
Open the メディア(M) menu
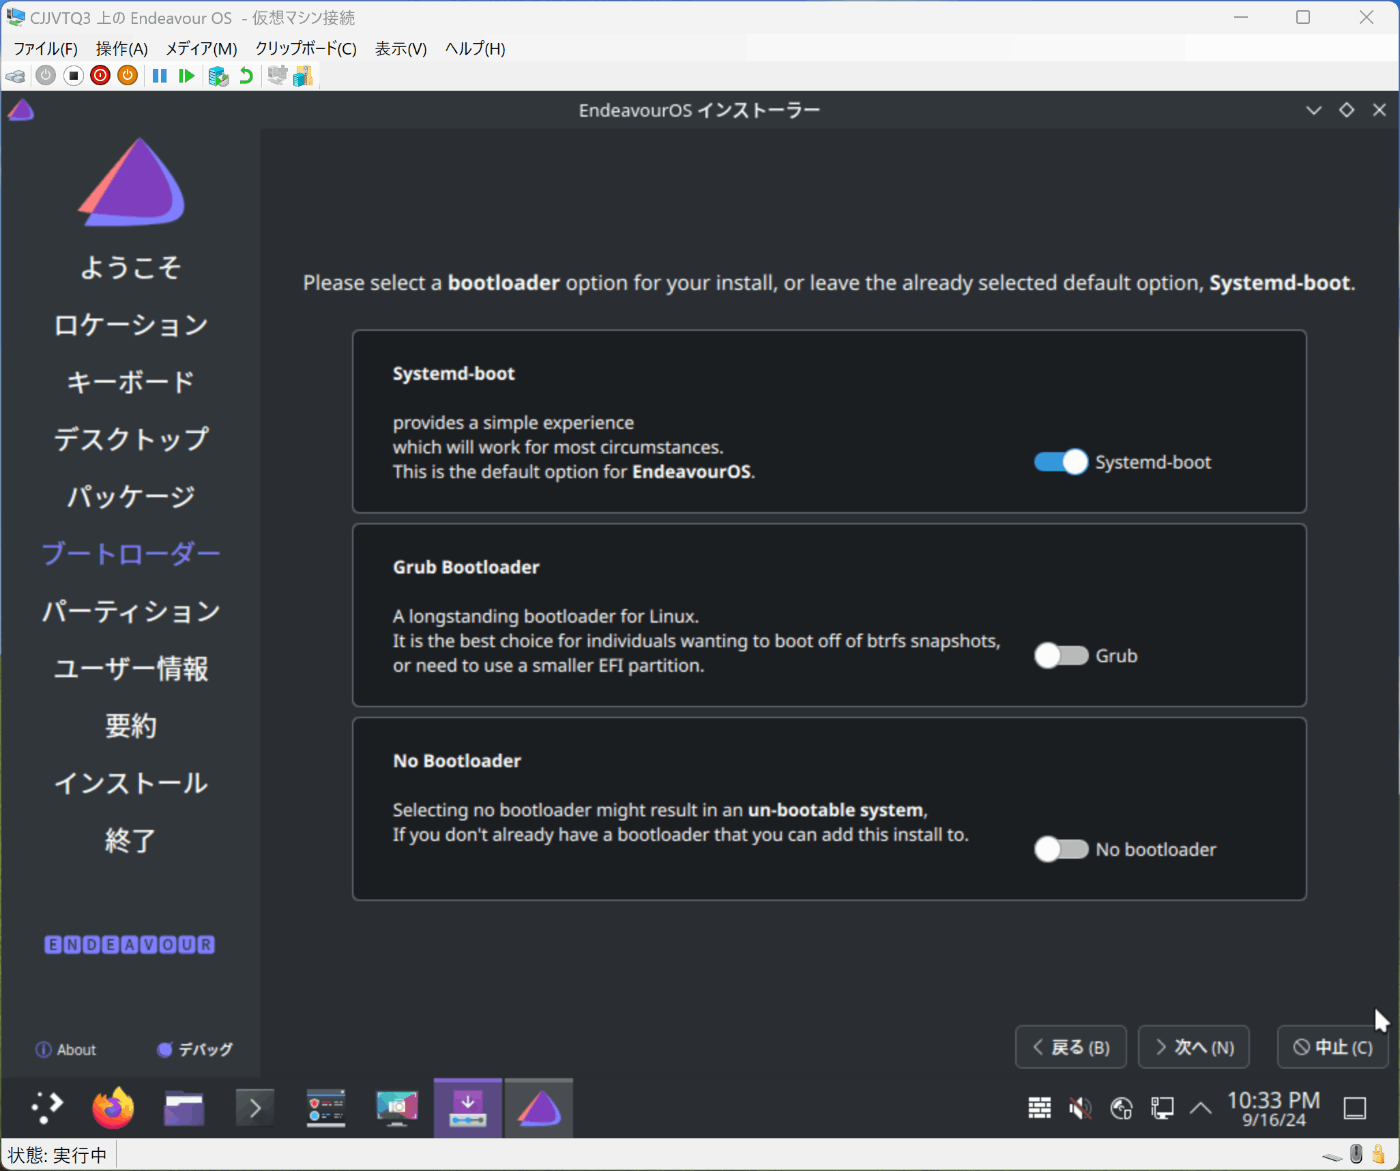[201, 48]
